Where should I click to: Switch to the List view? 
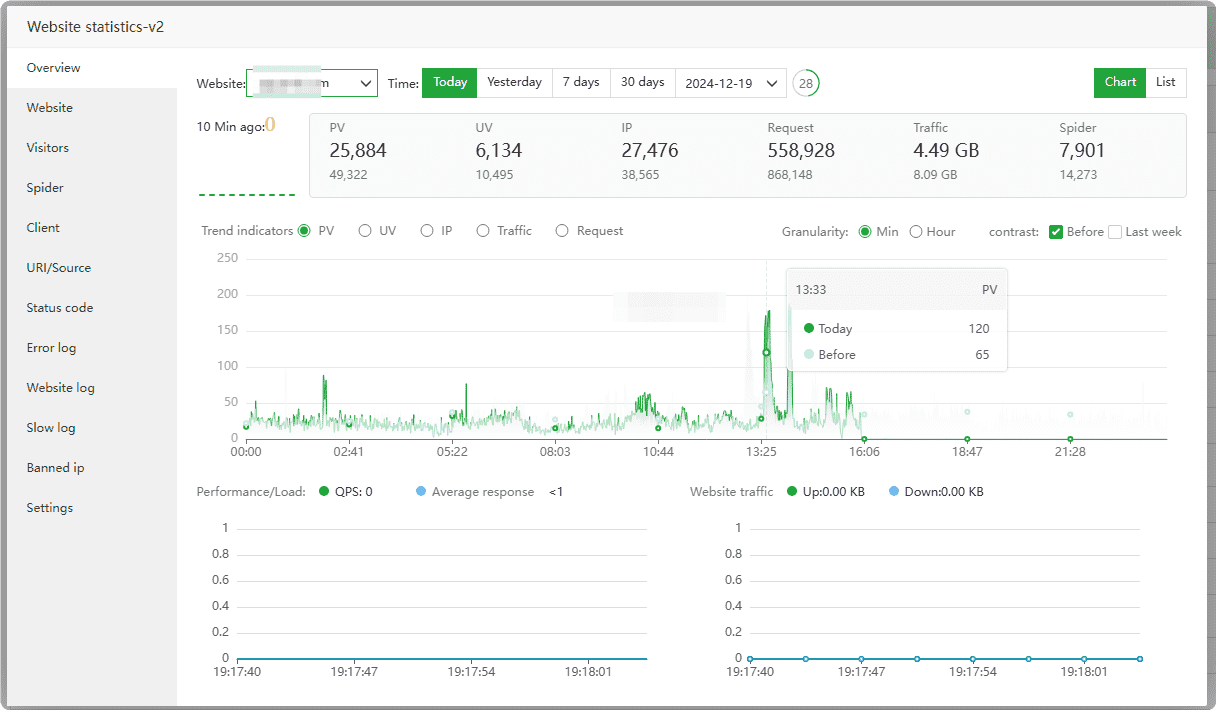[1165, 83]
